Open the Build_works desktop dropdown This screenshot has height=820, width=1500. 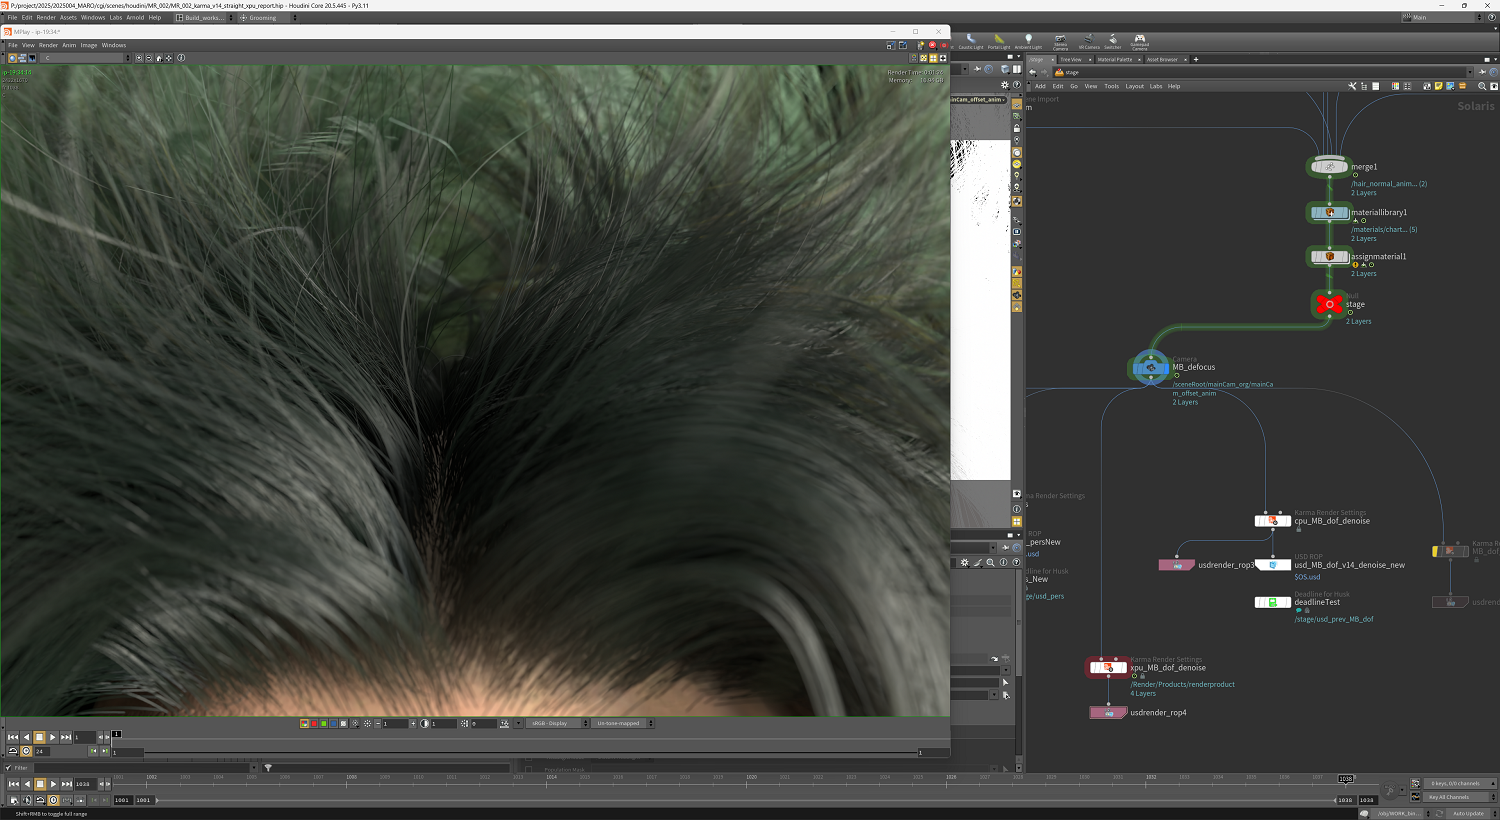[205, 18]
